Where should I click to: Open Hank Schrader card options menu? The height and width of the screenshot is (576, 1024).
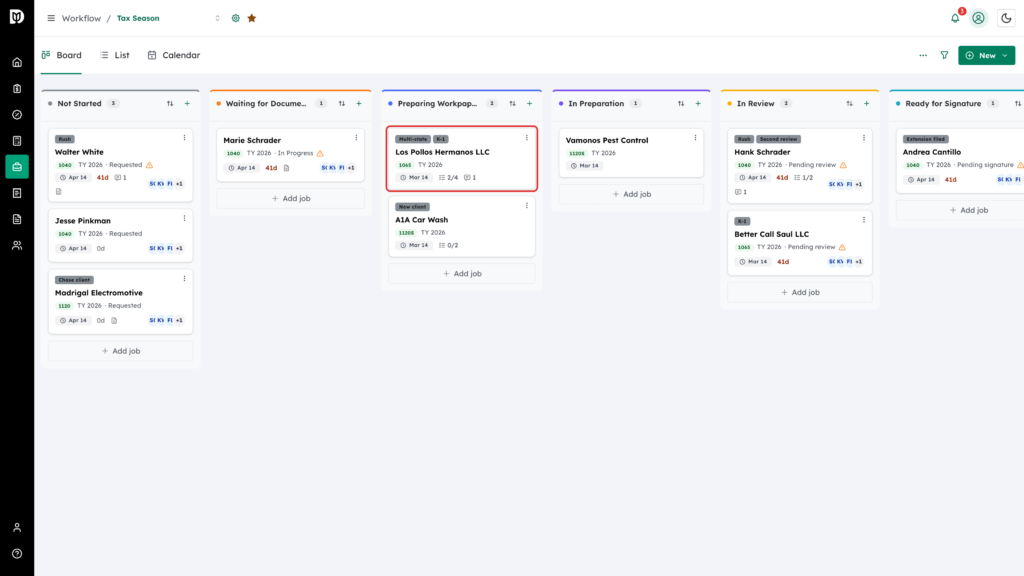864,138
